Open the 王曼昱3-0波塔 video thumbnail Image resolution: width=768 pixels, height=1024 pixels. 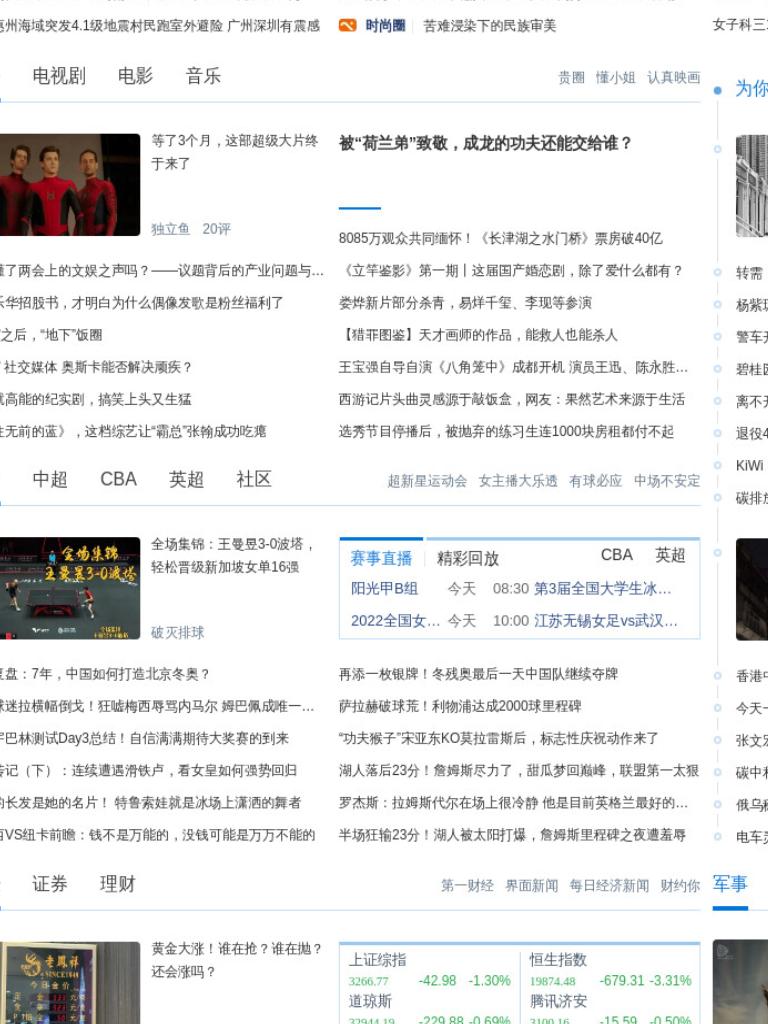pyautogui.click(x=70, y=588)
